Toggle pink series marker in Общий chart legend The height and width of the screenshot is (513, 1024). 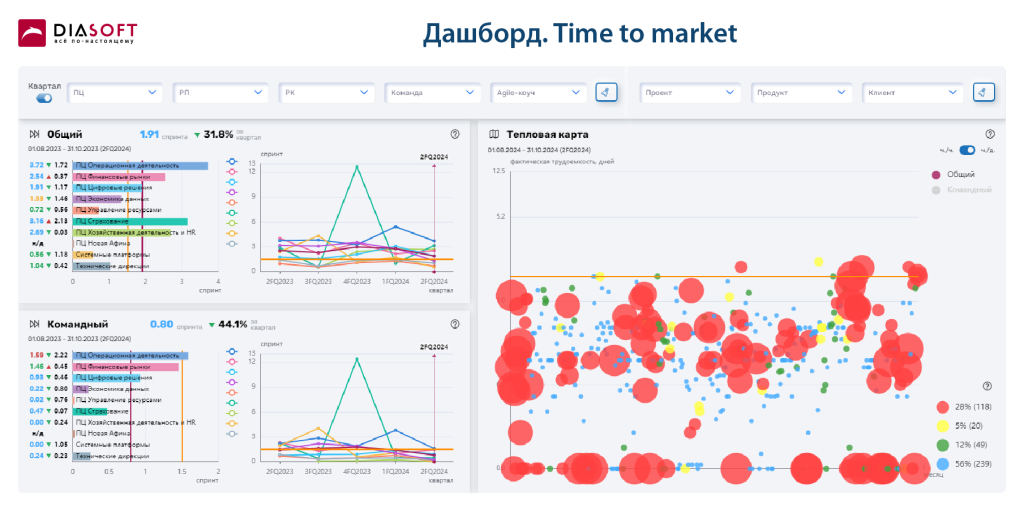232,172
